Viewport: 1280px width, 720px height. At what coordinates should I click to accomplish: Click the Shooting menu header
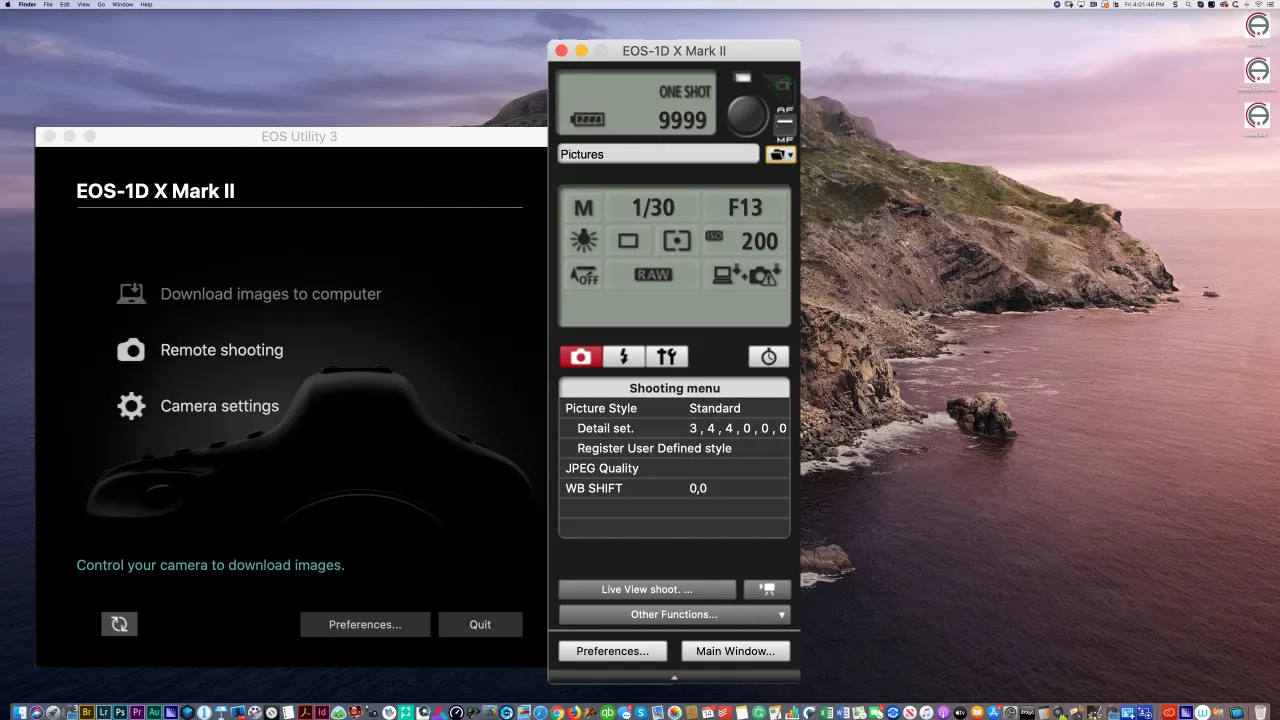[x=674, y=388]
